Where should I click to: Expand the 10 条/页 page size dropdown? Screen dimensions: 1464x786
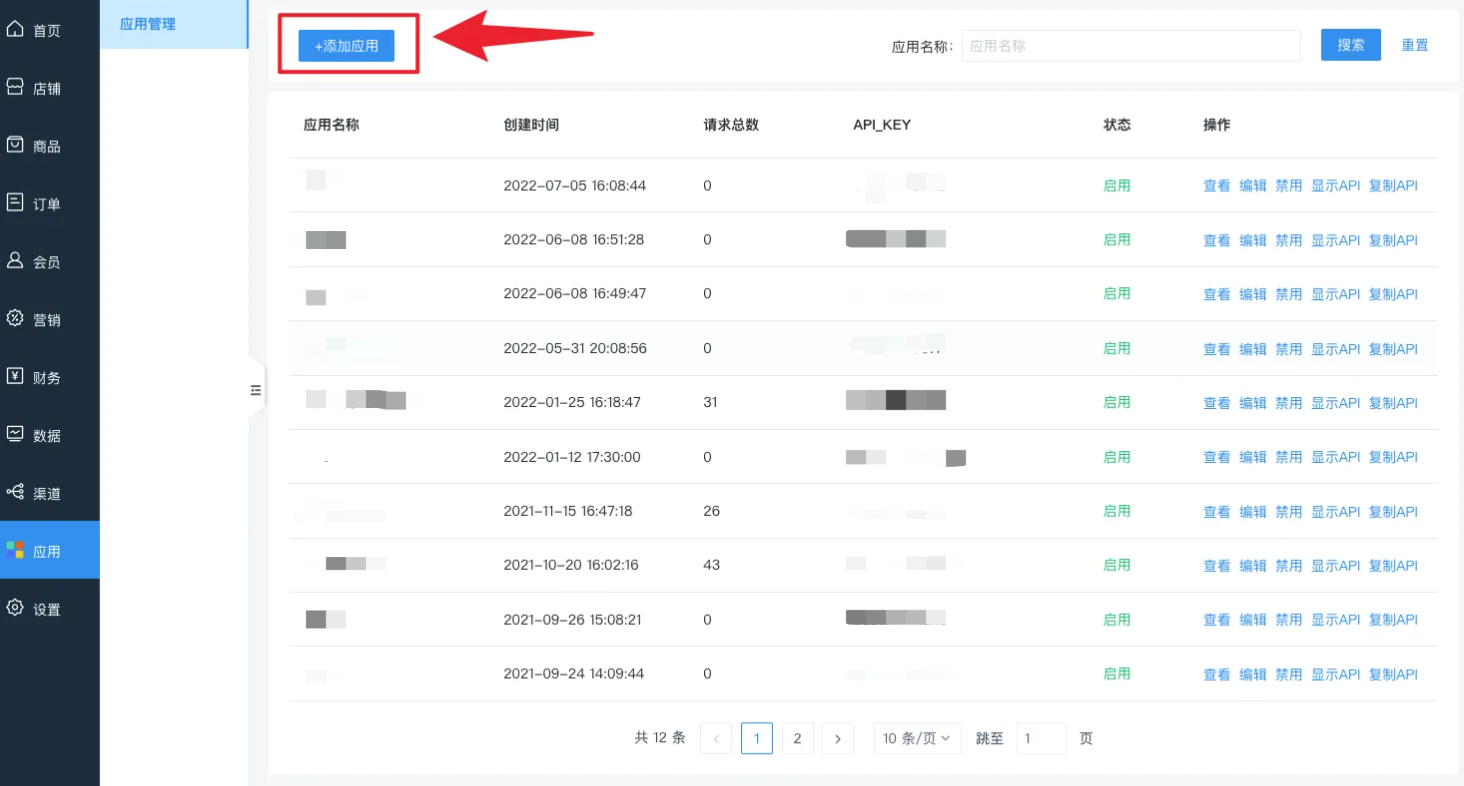point(917,739)
